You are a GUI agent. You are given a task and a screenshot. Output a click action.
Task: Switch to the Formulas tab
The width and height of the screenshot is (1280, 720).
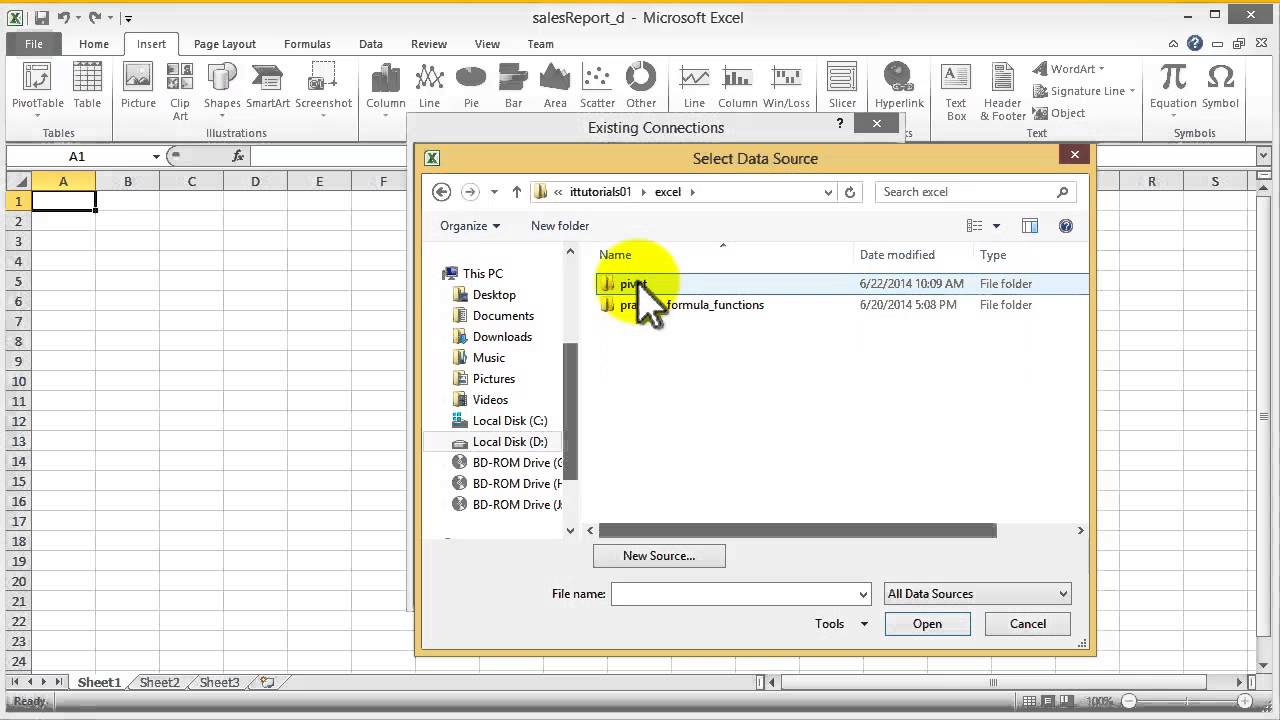coord(307,44)
